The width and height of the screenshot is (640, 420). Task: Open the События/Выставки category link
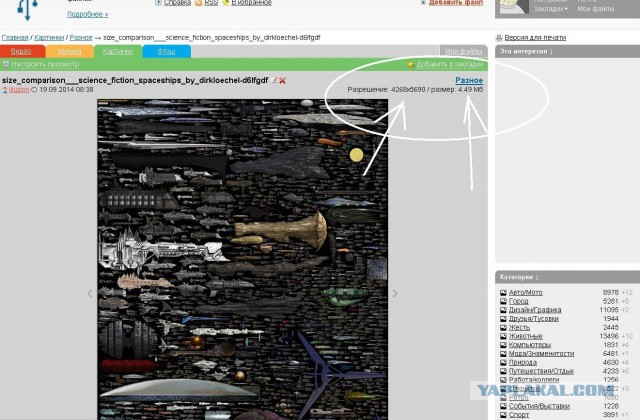pyautogui.click(x=539, y=406)
